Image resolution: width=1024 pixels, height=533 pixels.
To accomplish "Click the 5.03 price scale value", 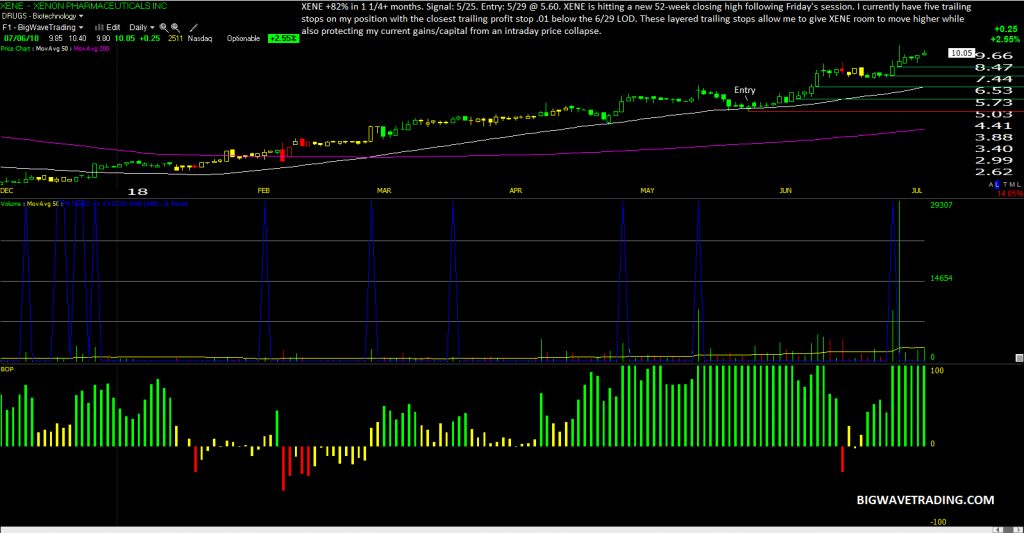I will pyautogui.click(x=993, y=114).
